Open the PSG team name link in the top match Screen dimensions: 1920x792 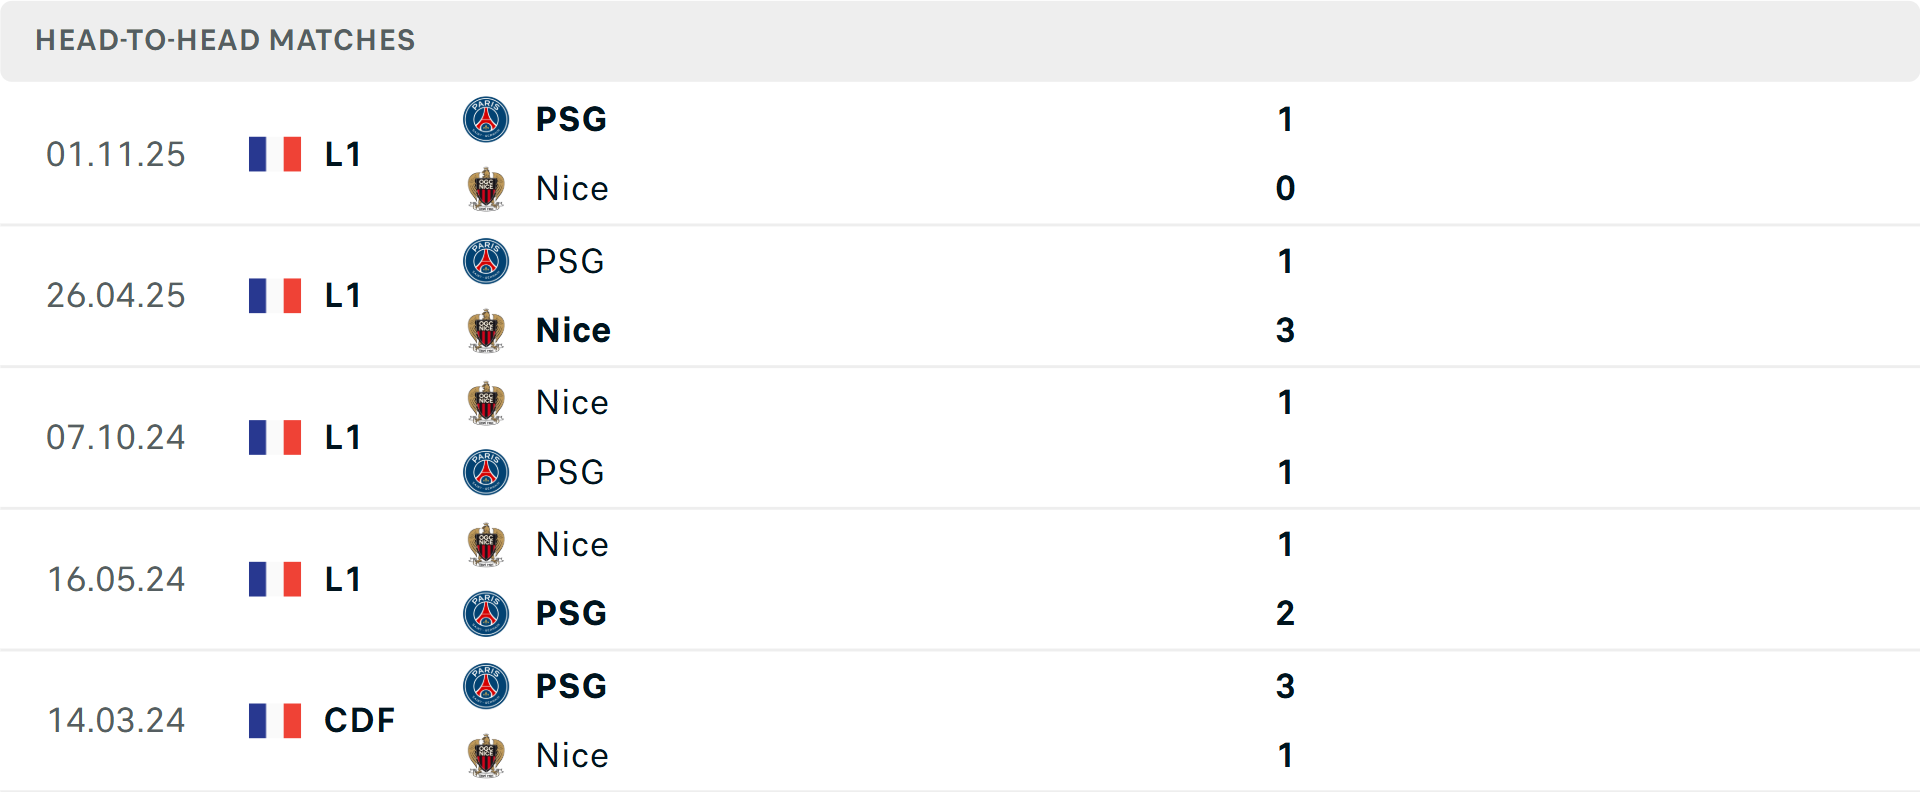pos(570,119)
